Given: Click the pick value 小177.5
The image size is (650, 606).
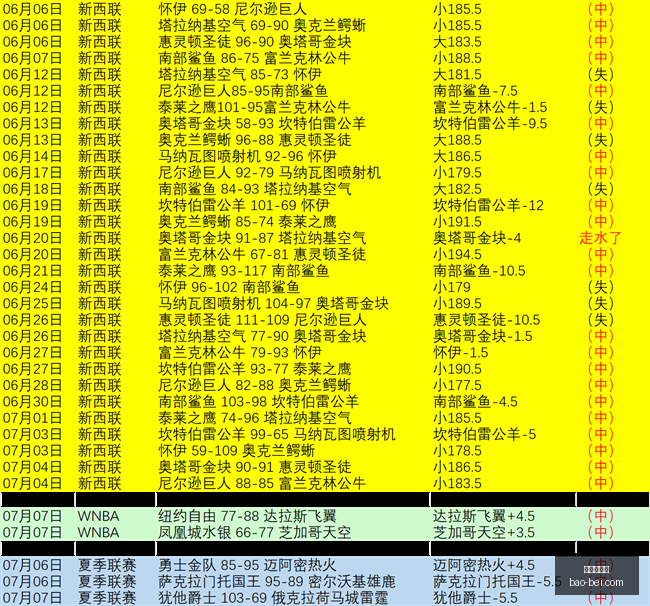Looking at the screenshot, I should (457, 385).
